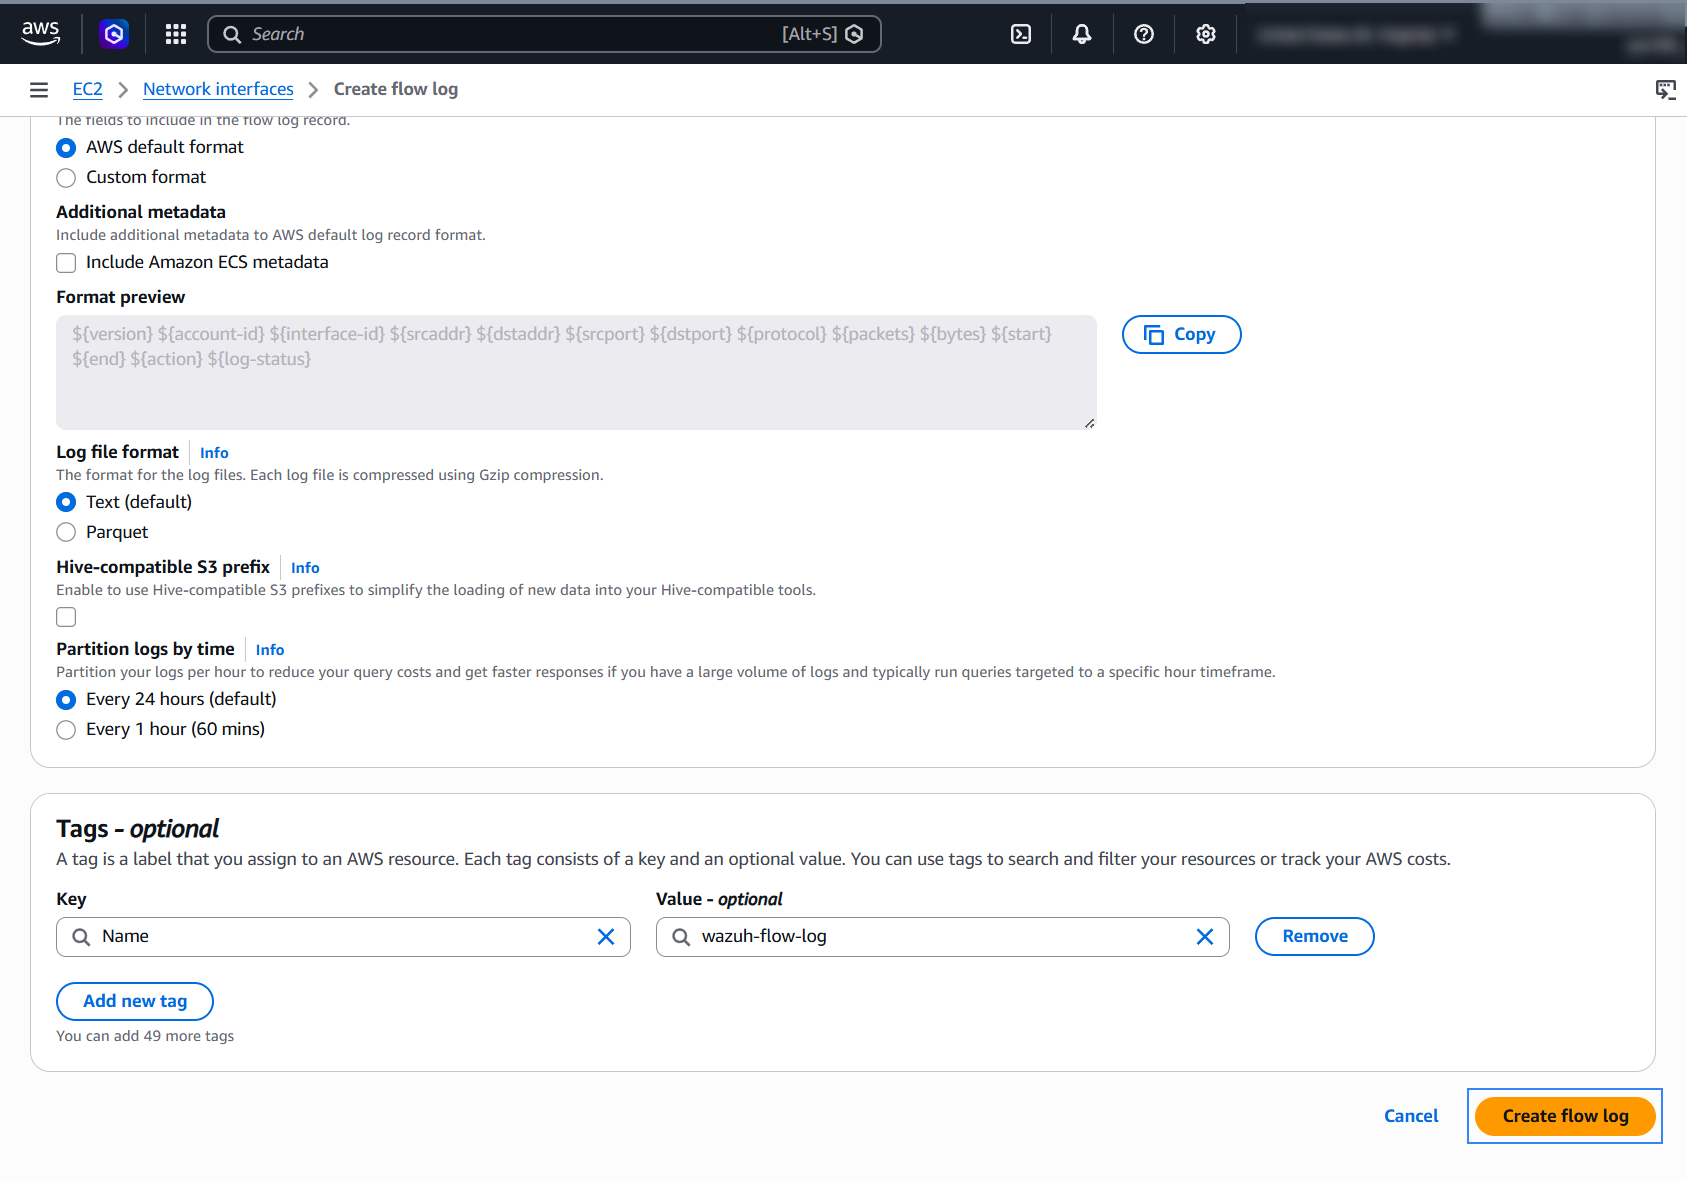Open the feedback panel icon at right

1666,90
